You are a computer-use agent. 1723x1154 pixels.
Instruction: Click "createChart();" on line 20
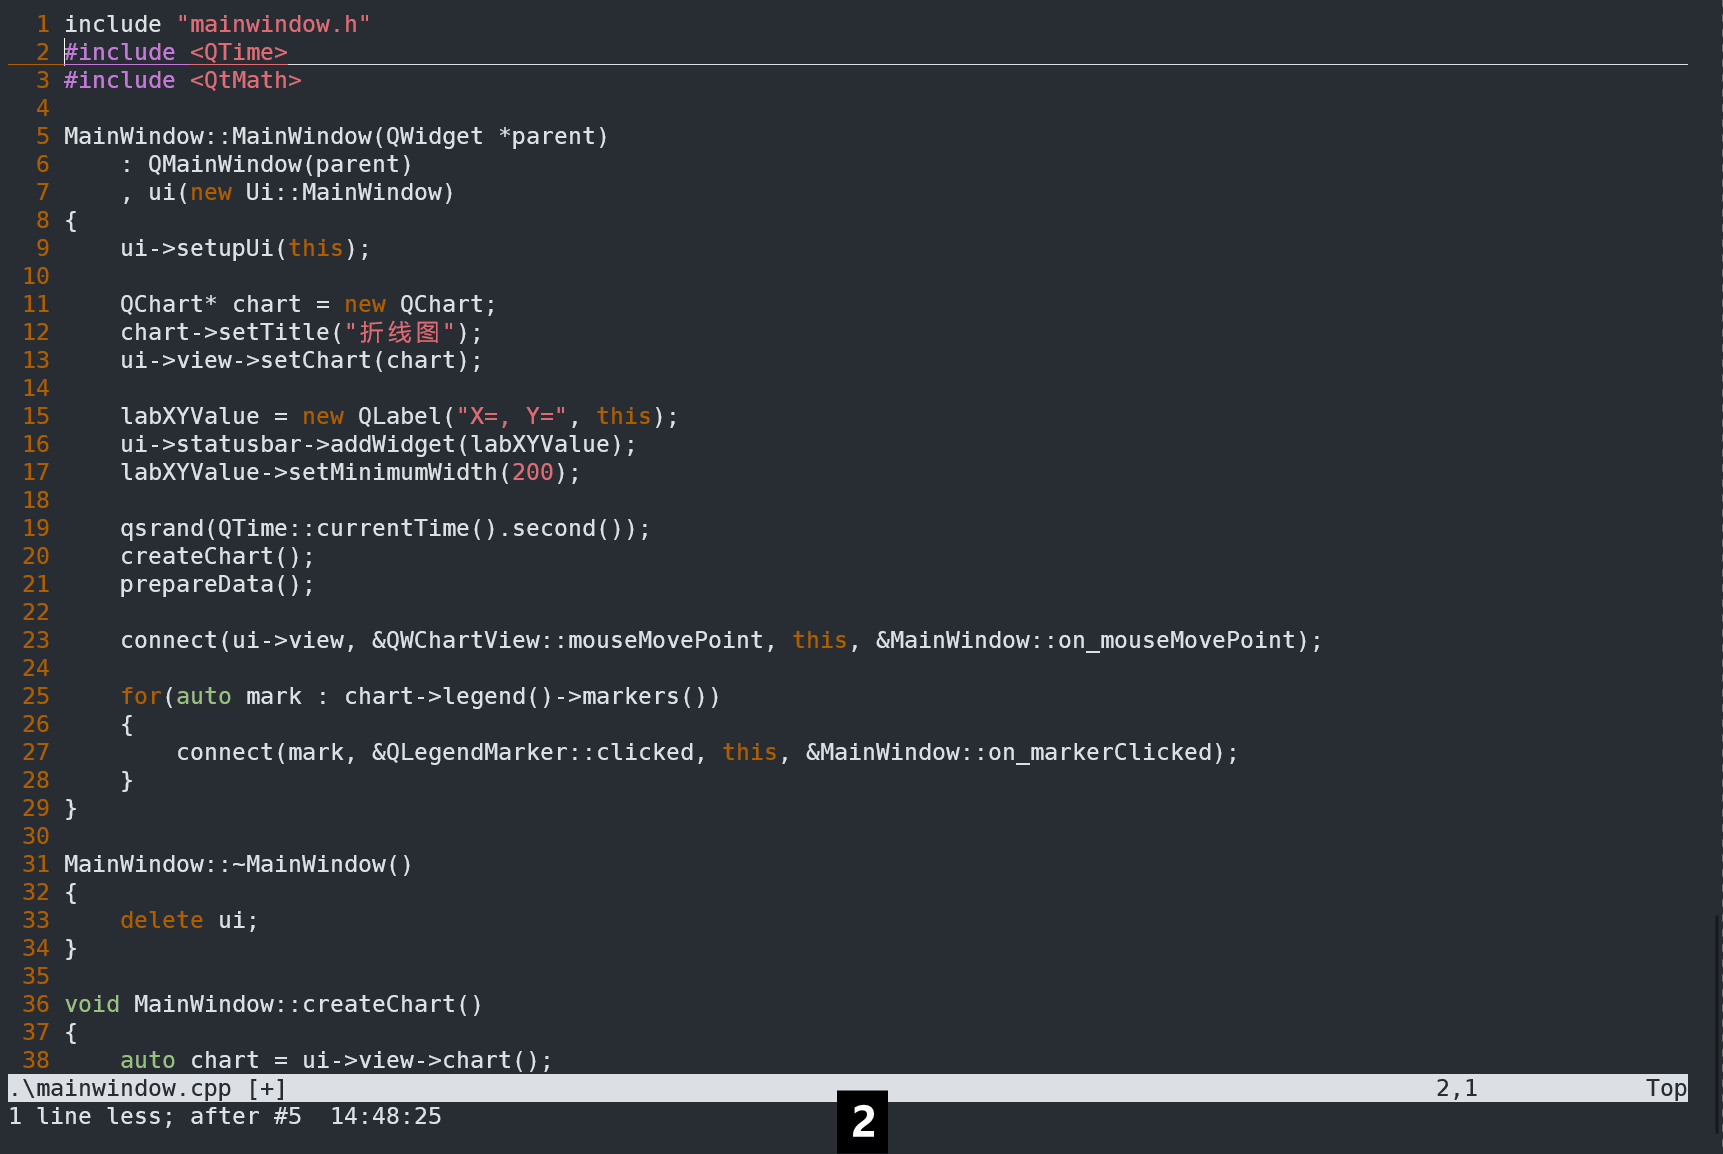[x=218, y=556]
